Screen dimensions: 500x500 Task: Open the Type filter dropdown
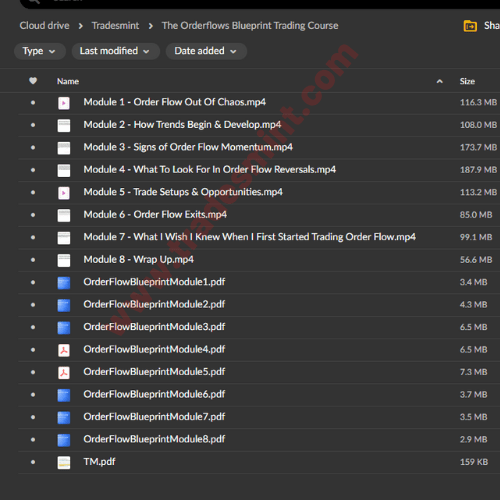coord(40,51)
